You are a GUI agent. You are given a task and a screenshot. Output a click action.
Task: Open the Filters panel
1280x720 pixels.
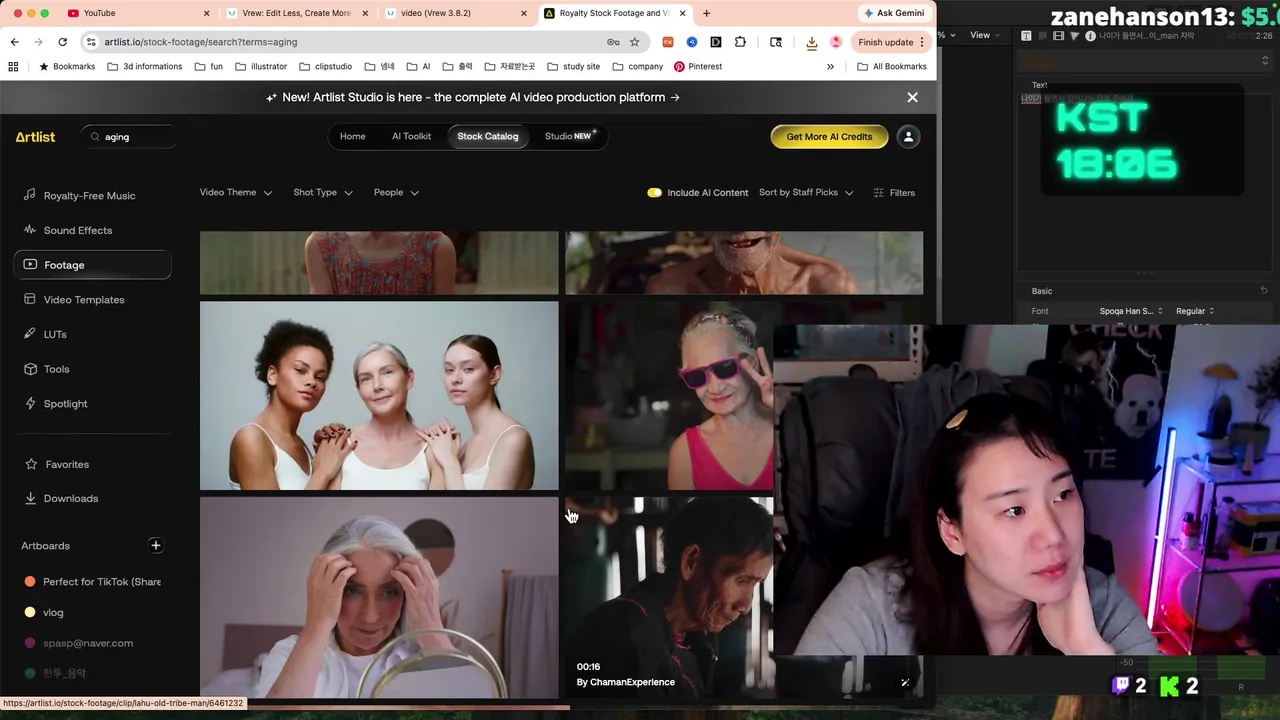[894, 193]
